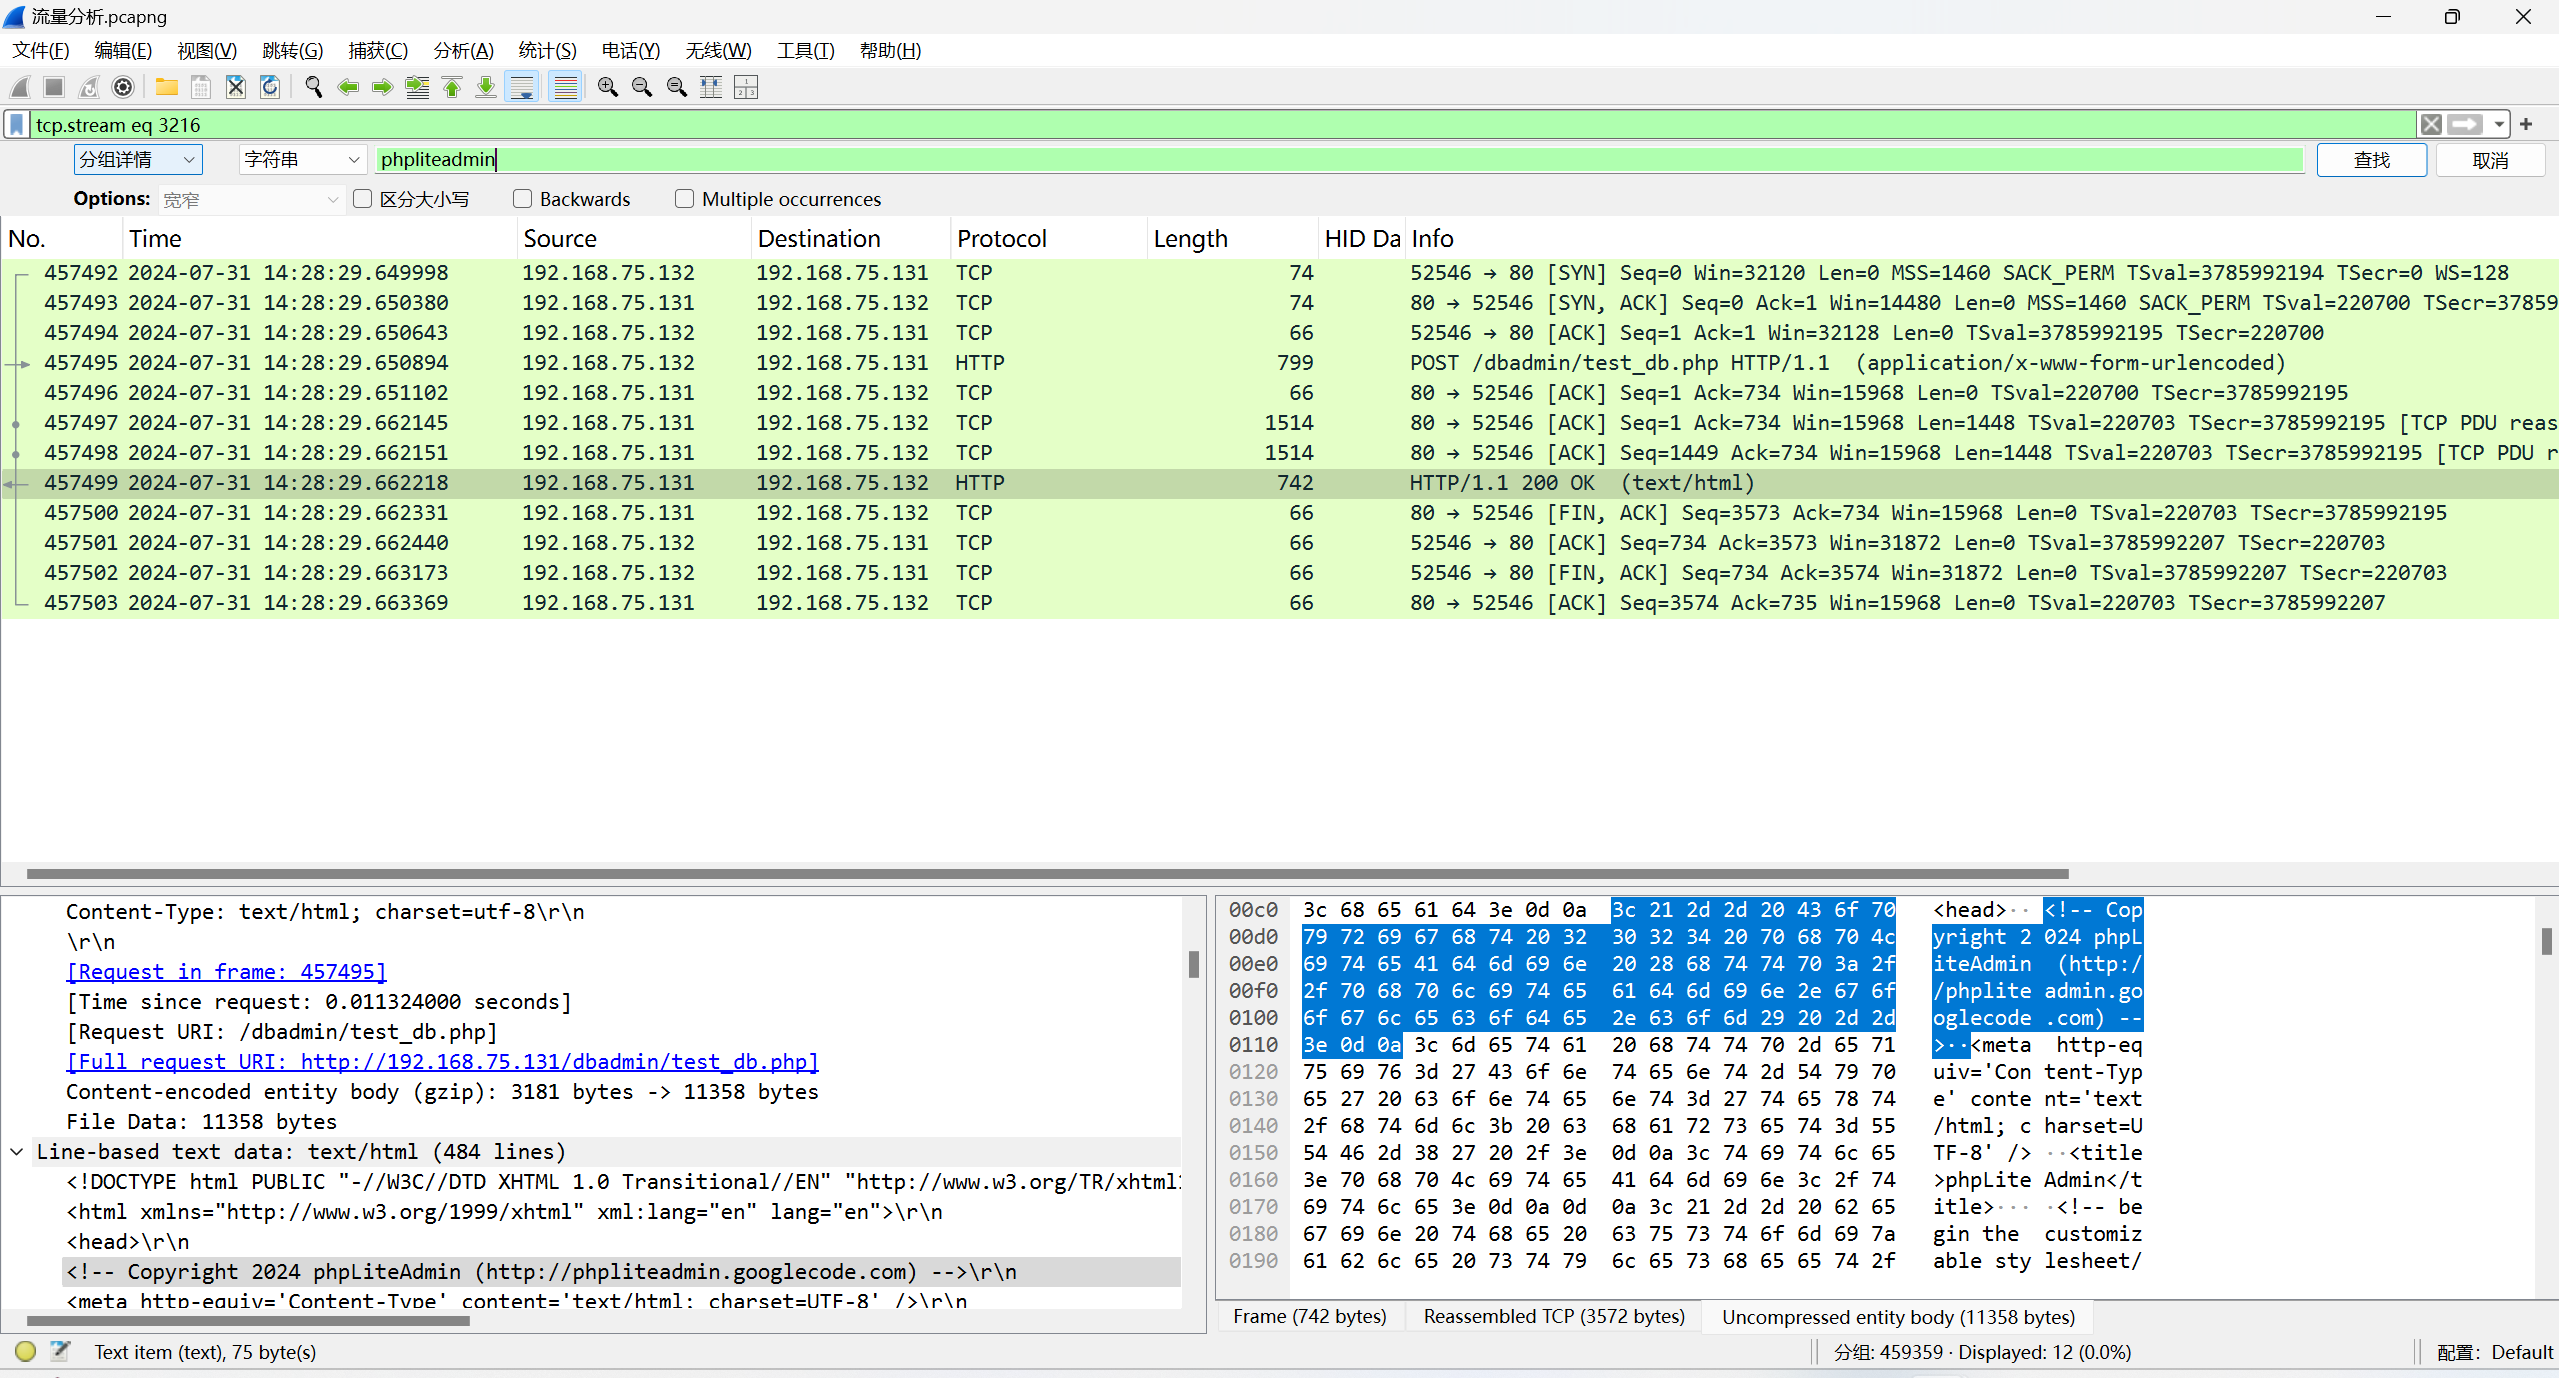This screenshot has height=1378, width=2559.
Task: Enable the 区分大小写 case sensitive checkbox
Action: [x=363, y=199]
